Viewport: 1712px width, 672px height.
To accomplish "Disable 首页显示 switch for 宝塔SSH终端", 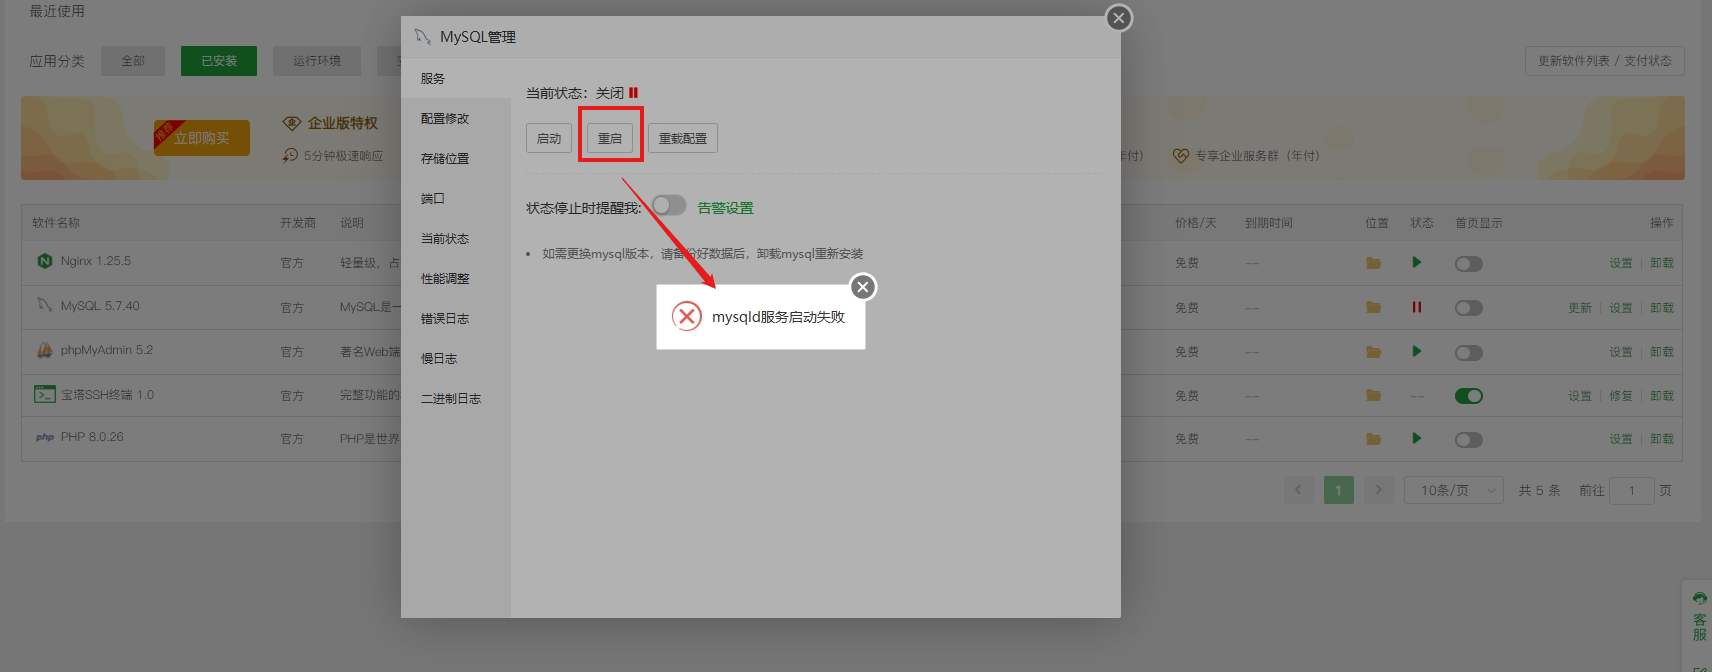I will pos(1469,396).
